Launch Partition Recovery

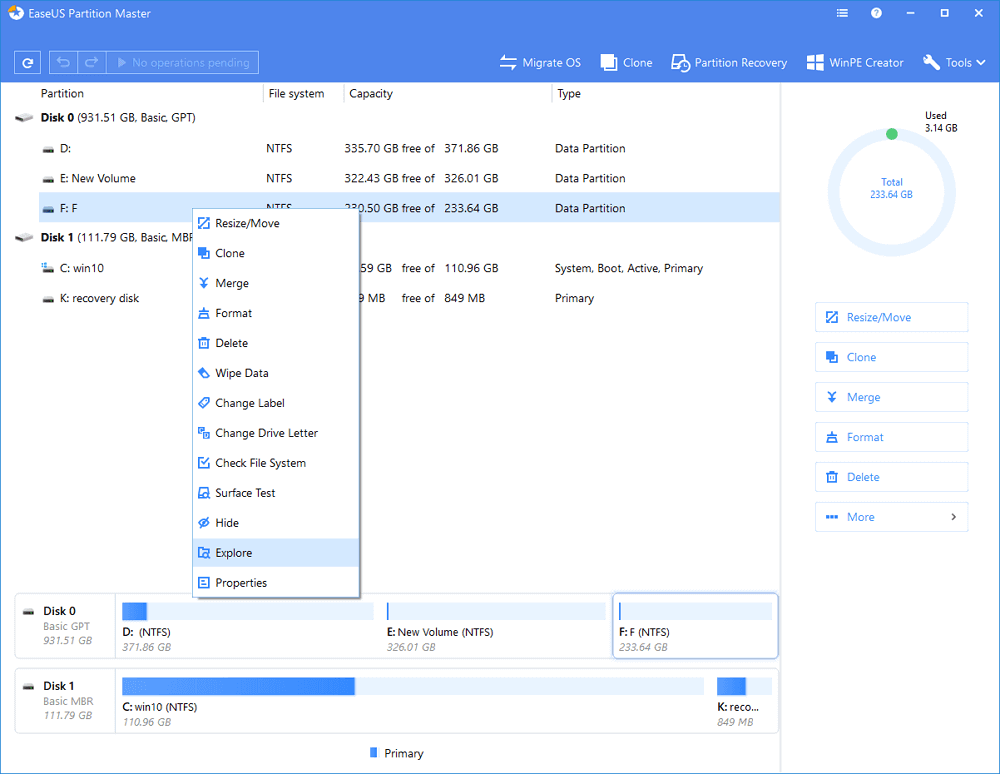(x=729, y=62)
